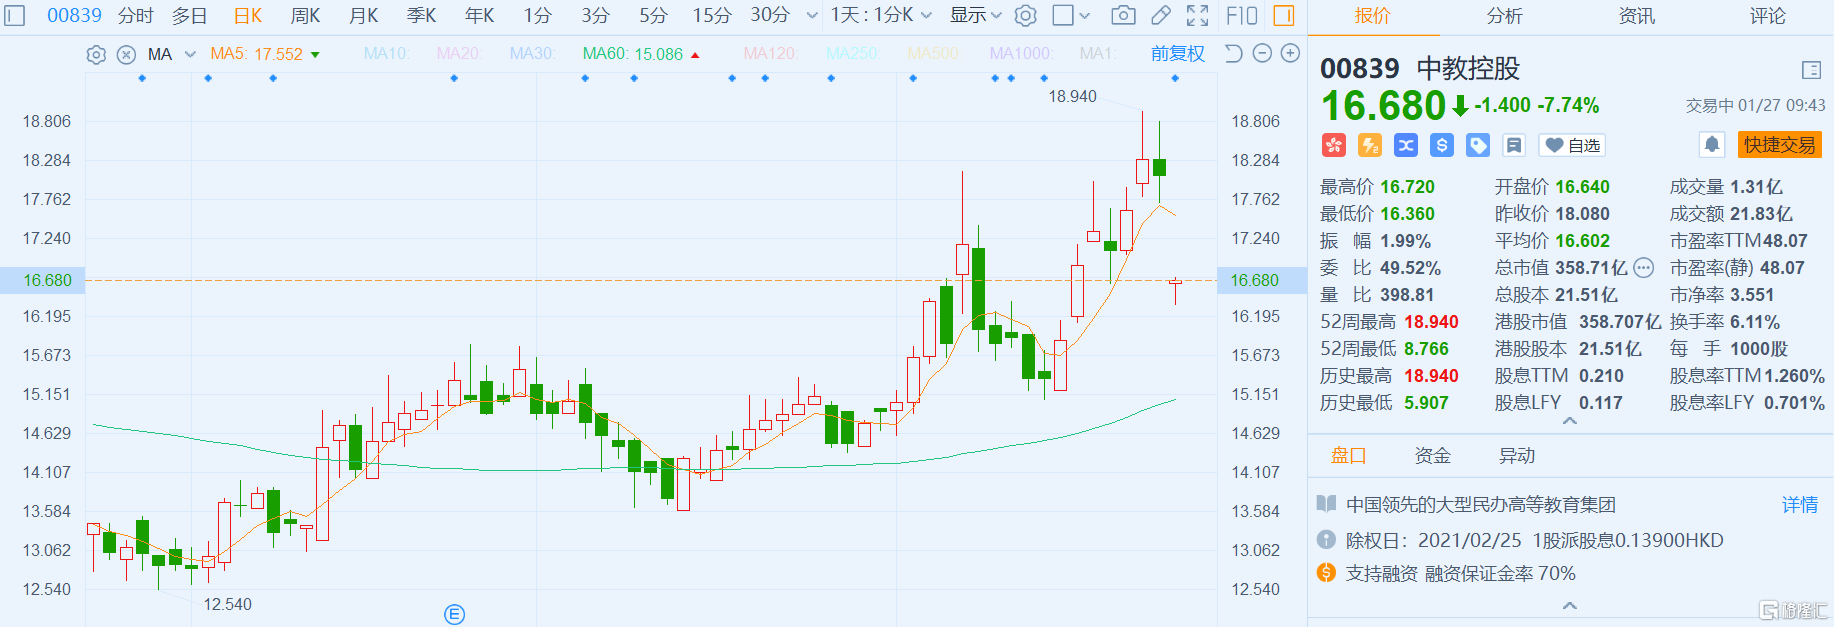Open the 资讯 news tab
This screenshot has width=1834, height=627.
click(x=1636, y=16)
